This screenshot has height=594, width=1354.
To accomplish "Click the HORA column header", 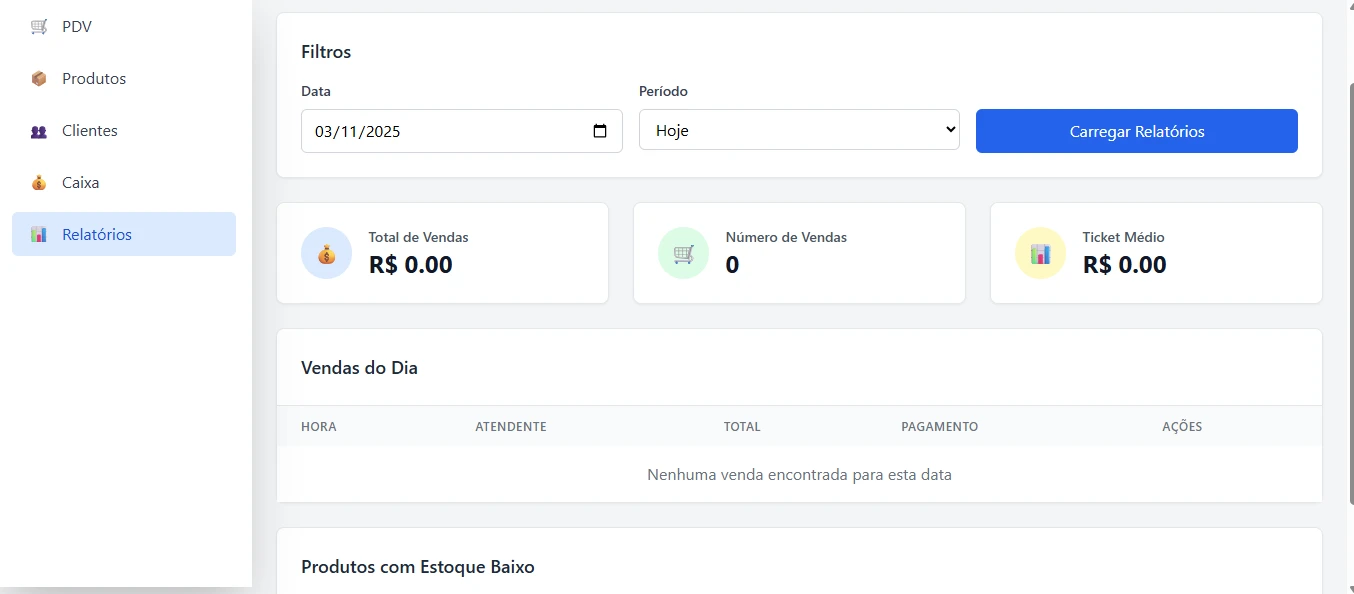I will click(318, 427).
